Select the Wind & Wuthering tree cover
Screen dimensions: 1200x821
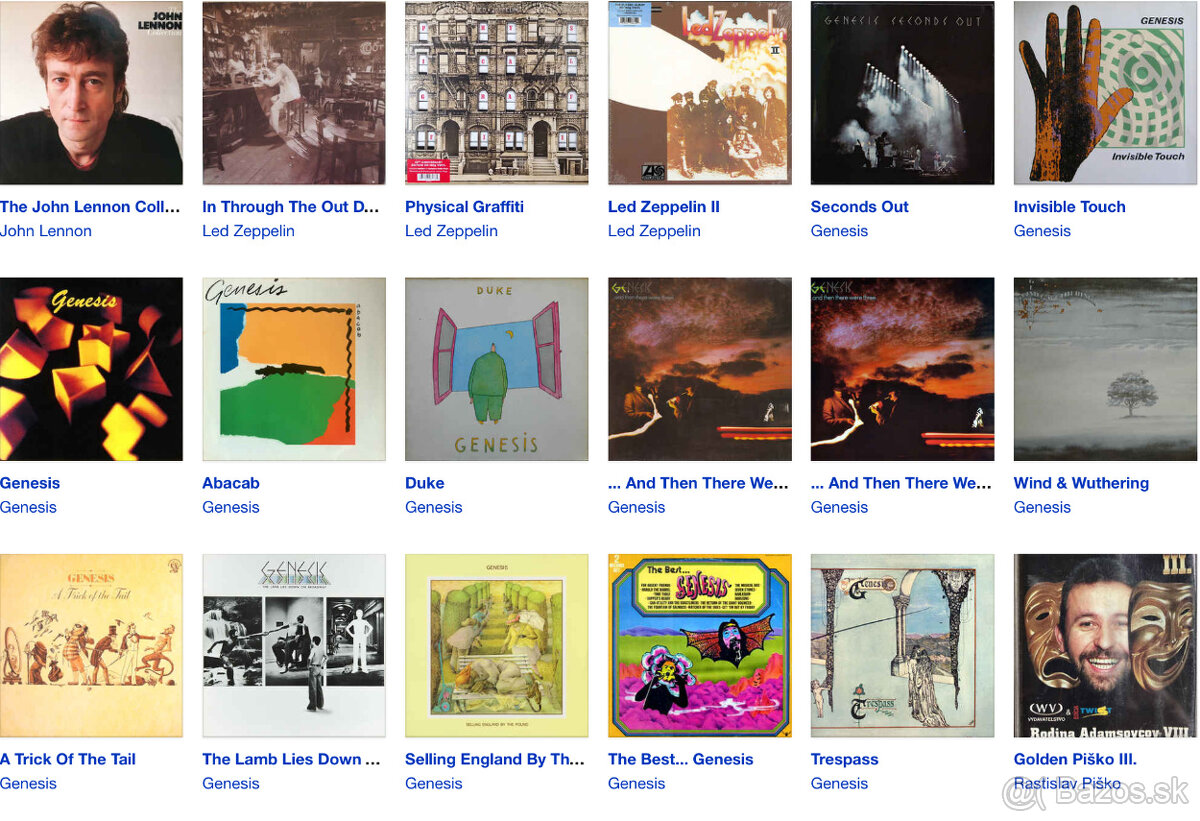pos(1105,369)
